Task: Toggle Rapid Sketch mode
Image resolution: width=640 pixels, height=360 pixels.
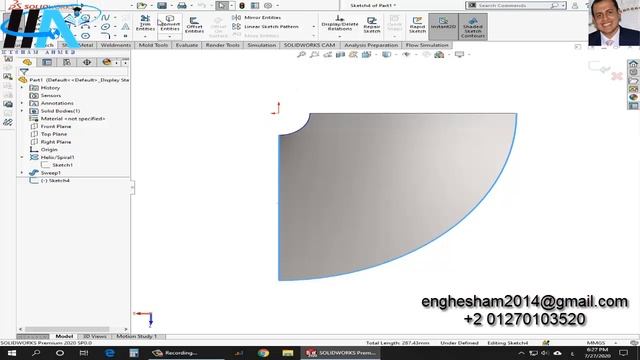Action: 417,25
